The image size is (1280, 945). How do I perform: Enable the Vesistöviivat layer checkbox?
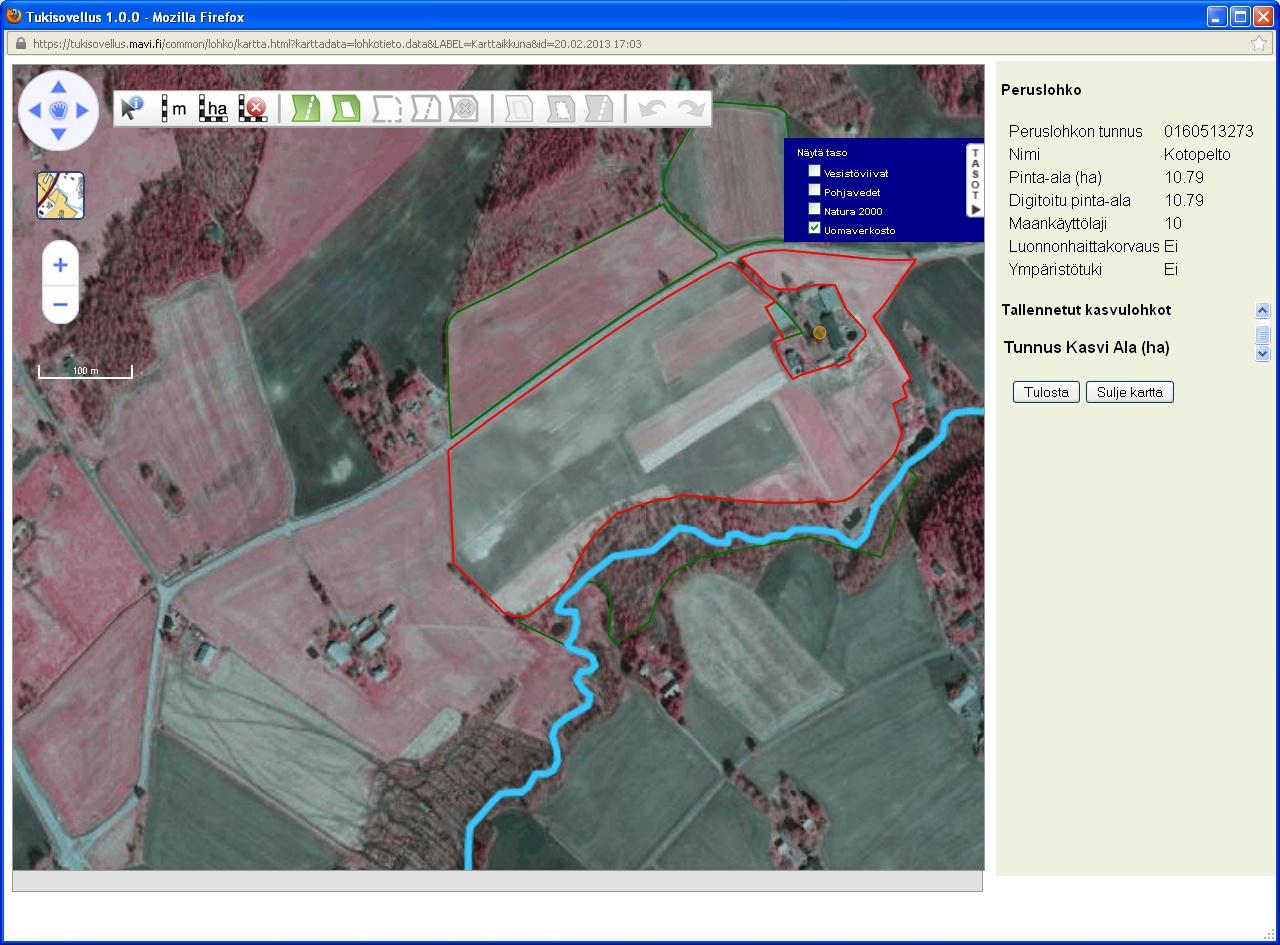click(815, 171)
